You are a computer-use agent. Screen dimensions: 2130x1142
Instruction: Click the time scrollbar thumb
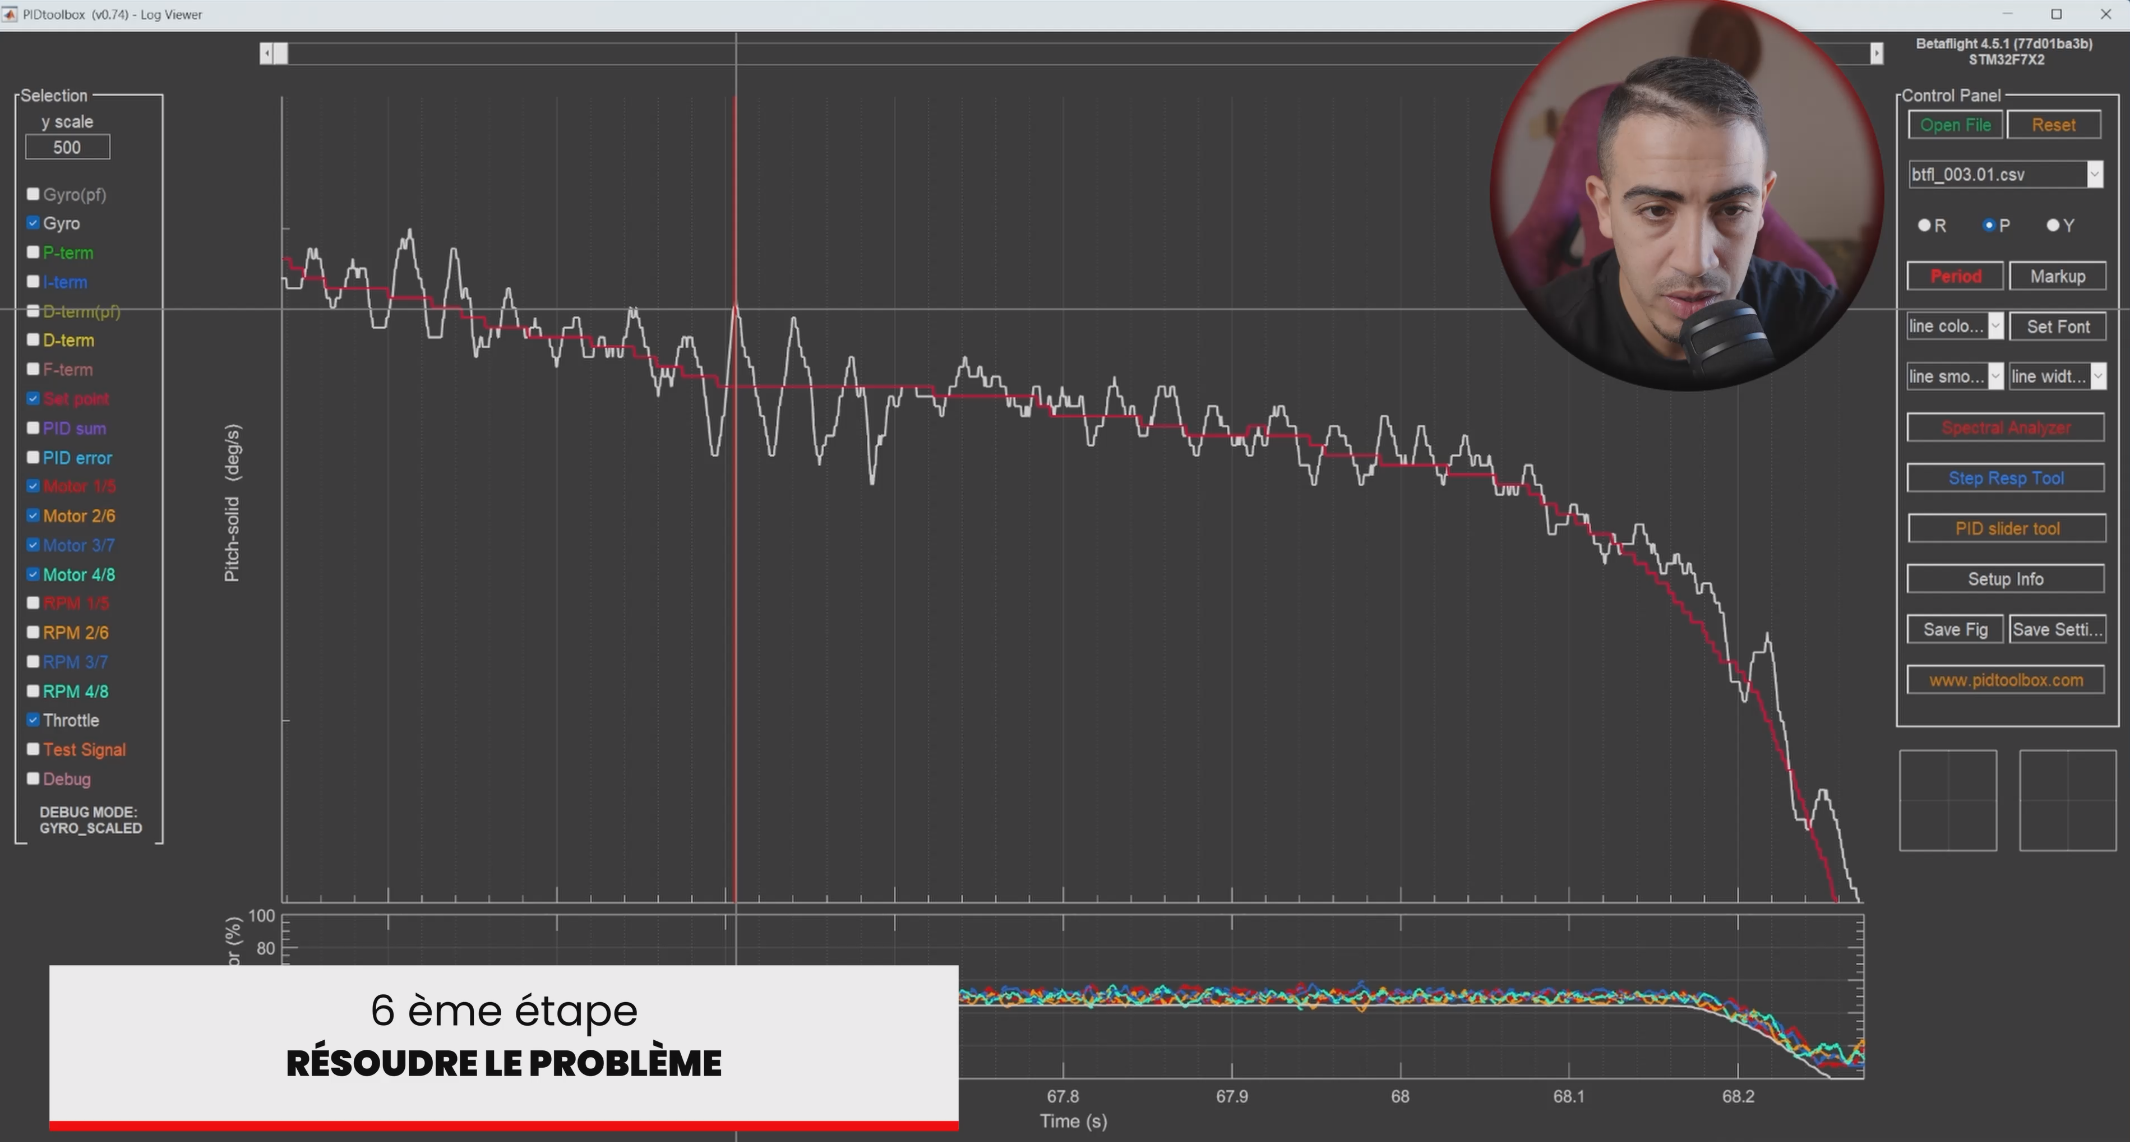[281, 53]
